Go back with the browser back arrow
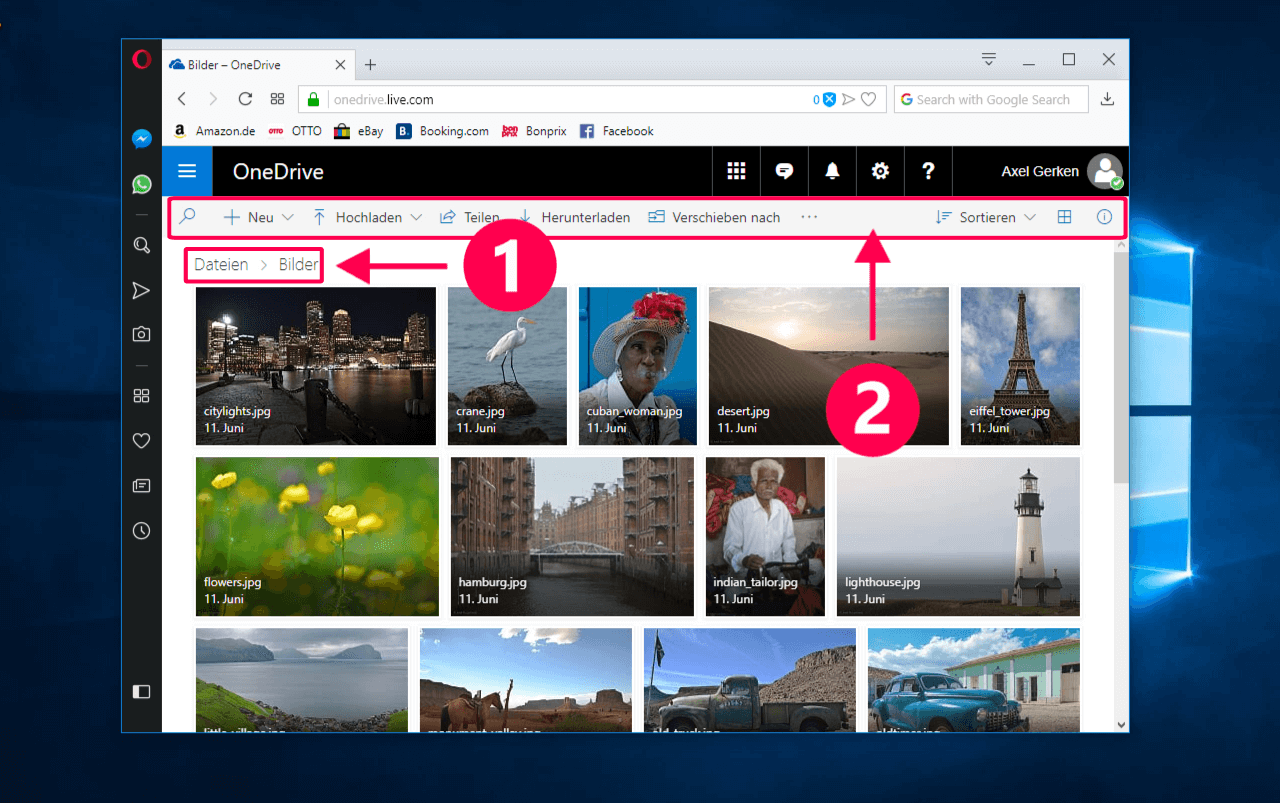1280x803 pixels. (x=181, y=99)
